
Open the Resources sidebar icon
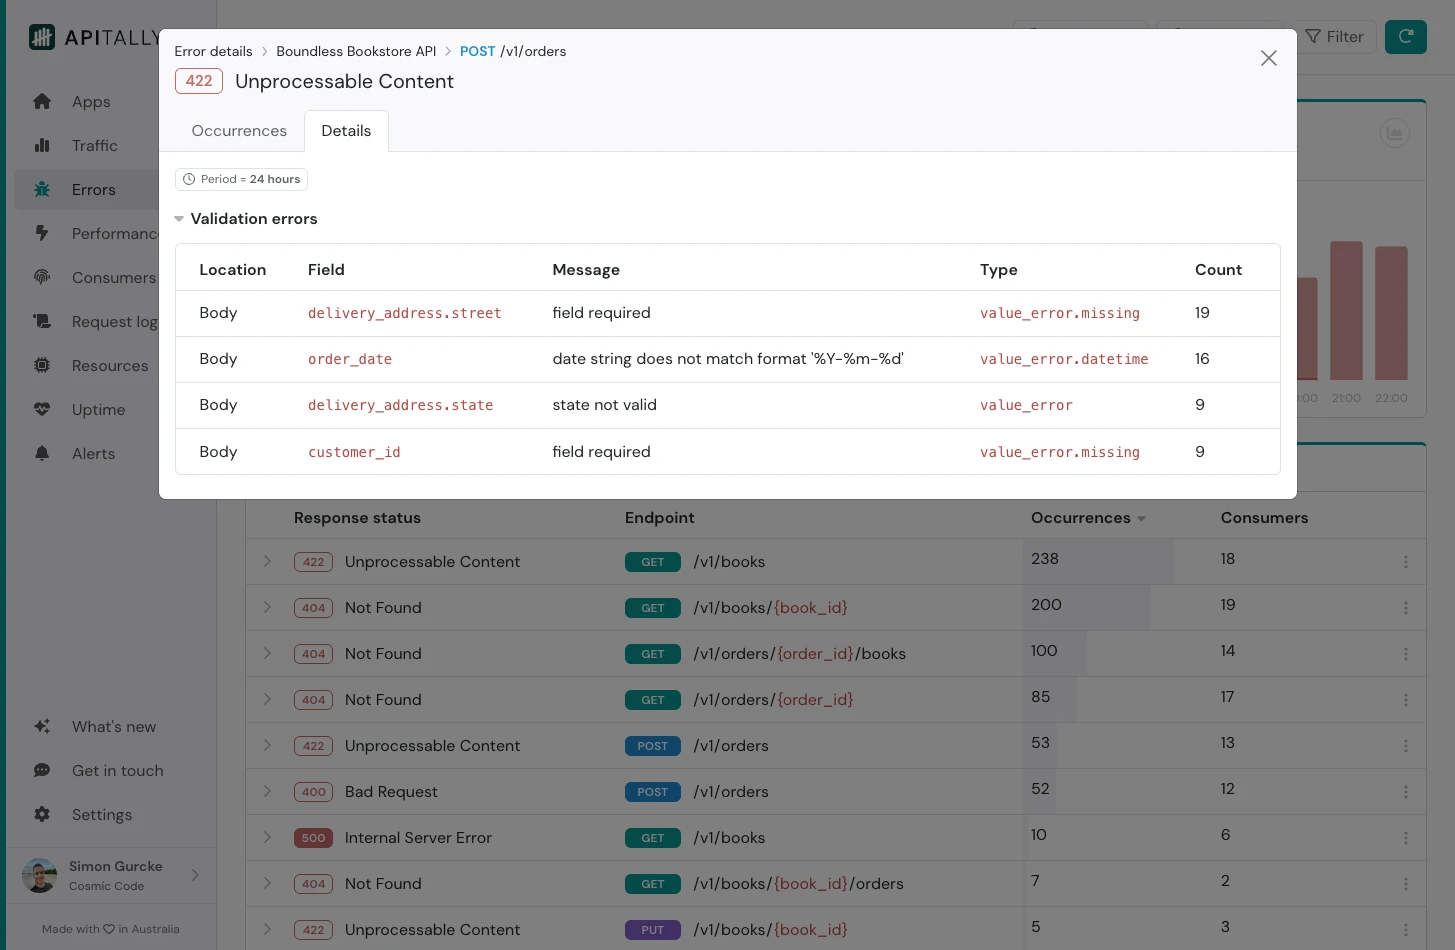coord(42,365)
